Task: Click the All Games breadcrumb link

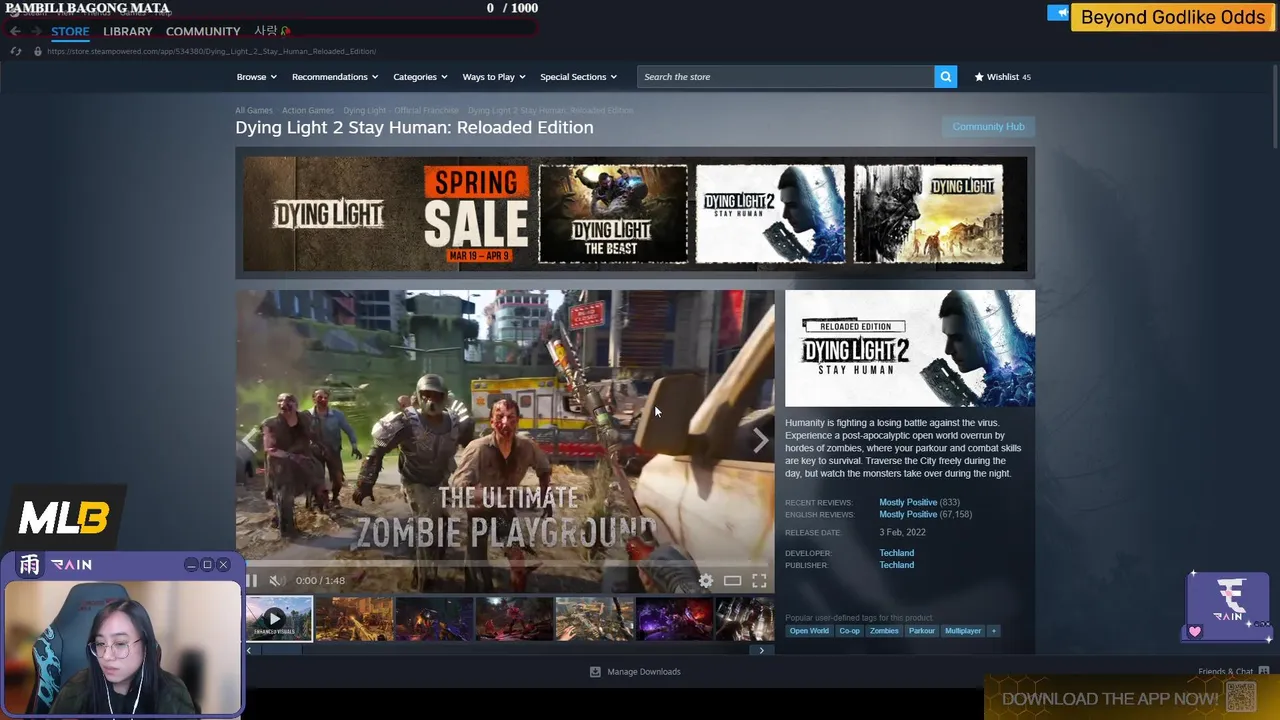Action: click(x=254, y=110)
